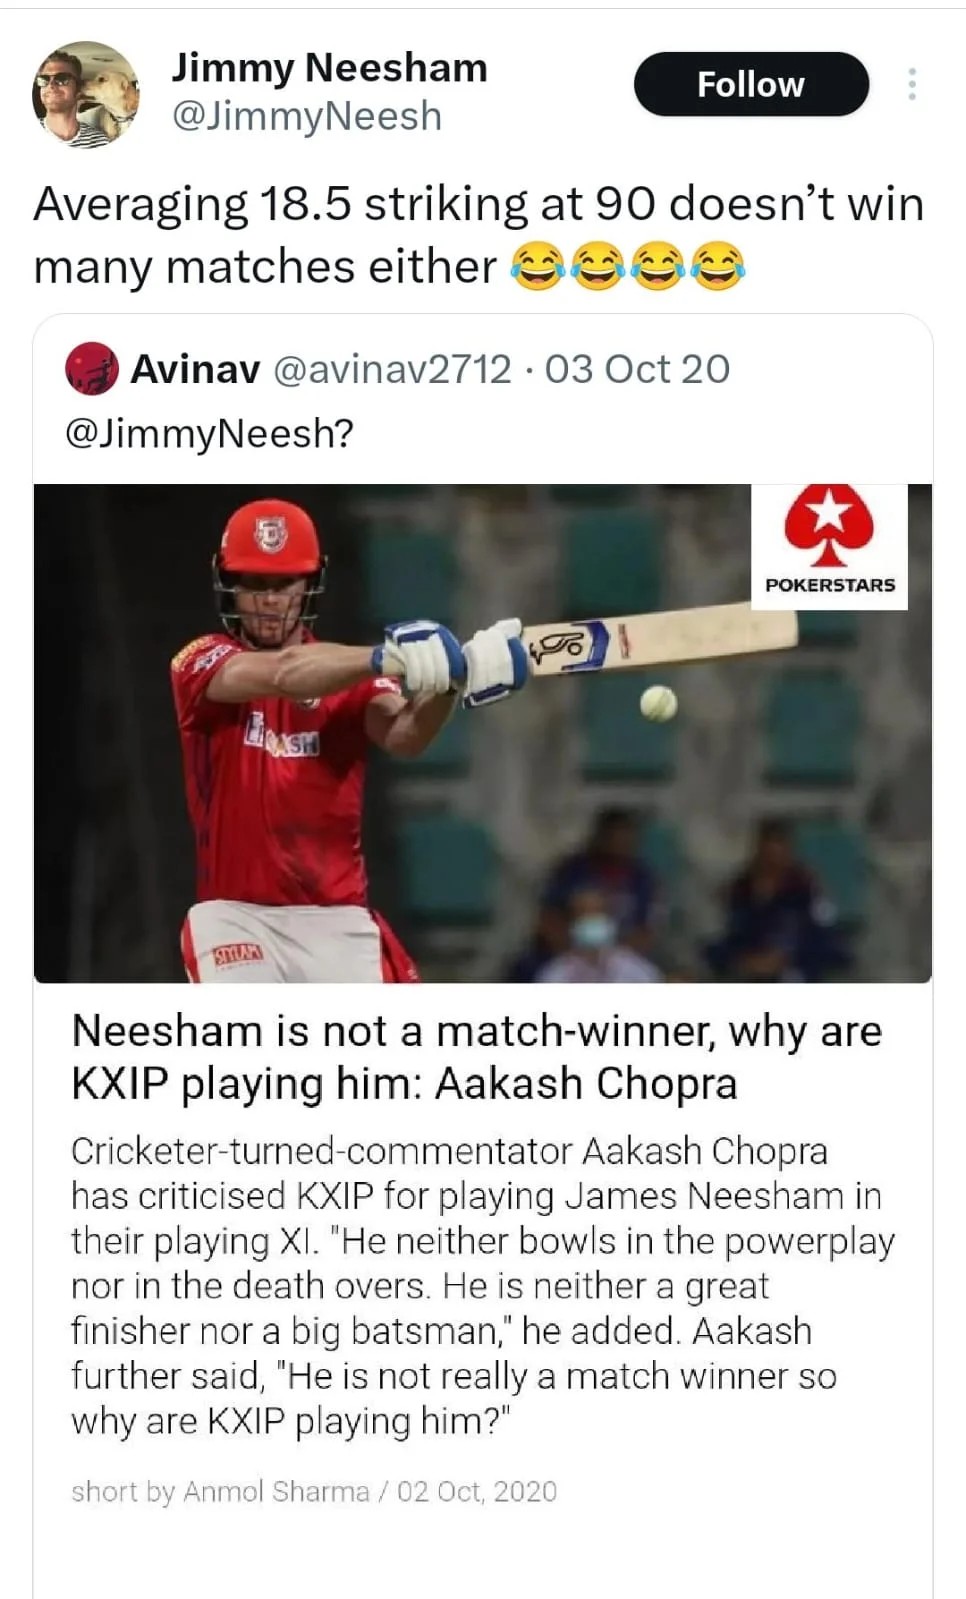Open the Avinav name in quoted tweet
Viewport: 966px width, 1599px height.
[x=195, y=369]
